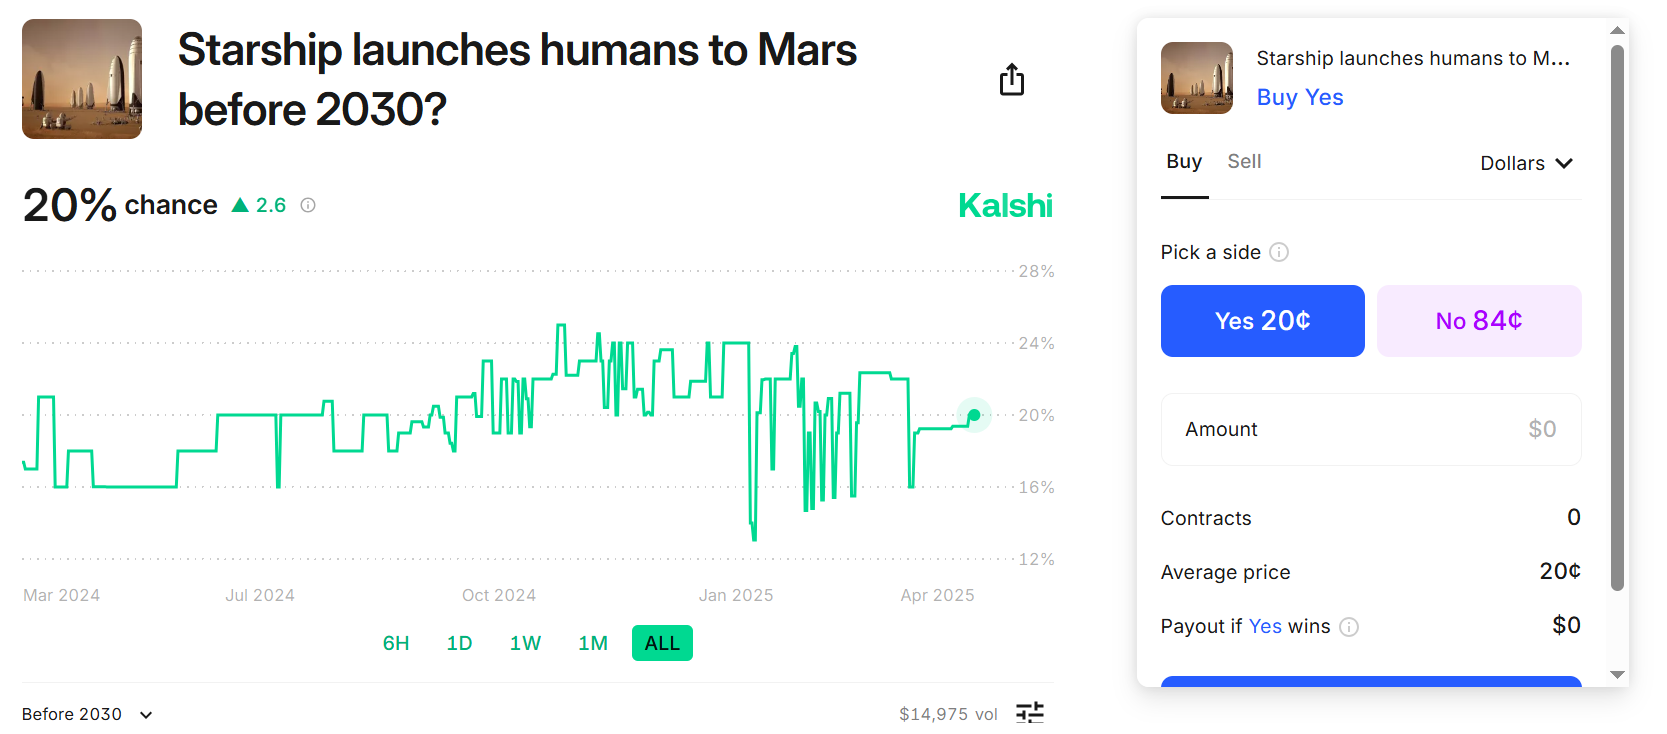The image size is (1667, 734).
Task: Click the Amount input field
Action: [x=1371, y=429]
